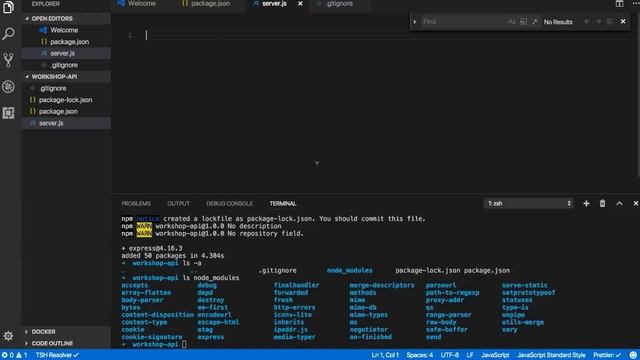Open the 1: zsh terminal selector dropdown
The width and height of the screenshot is (640, 360).
tap(528, 203)
